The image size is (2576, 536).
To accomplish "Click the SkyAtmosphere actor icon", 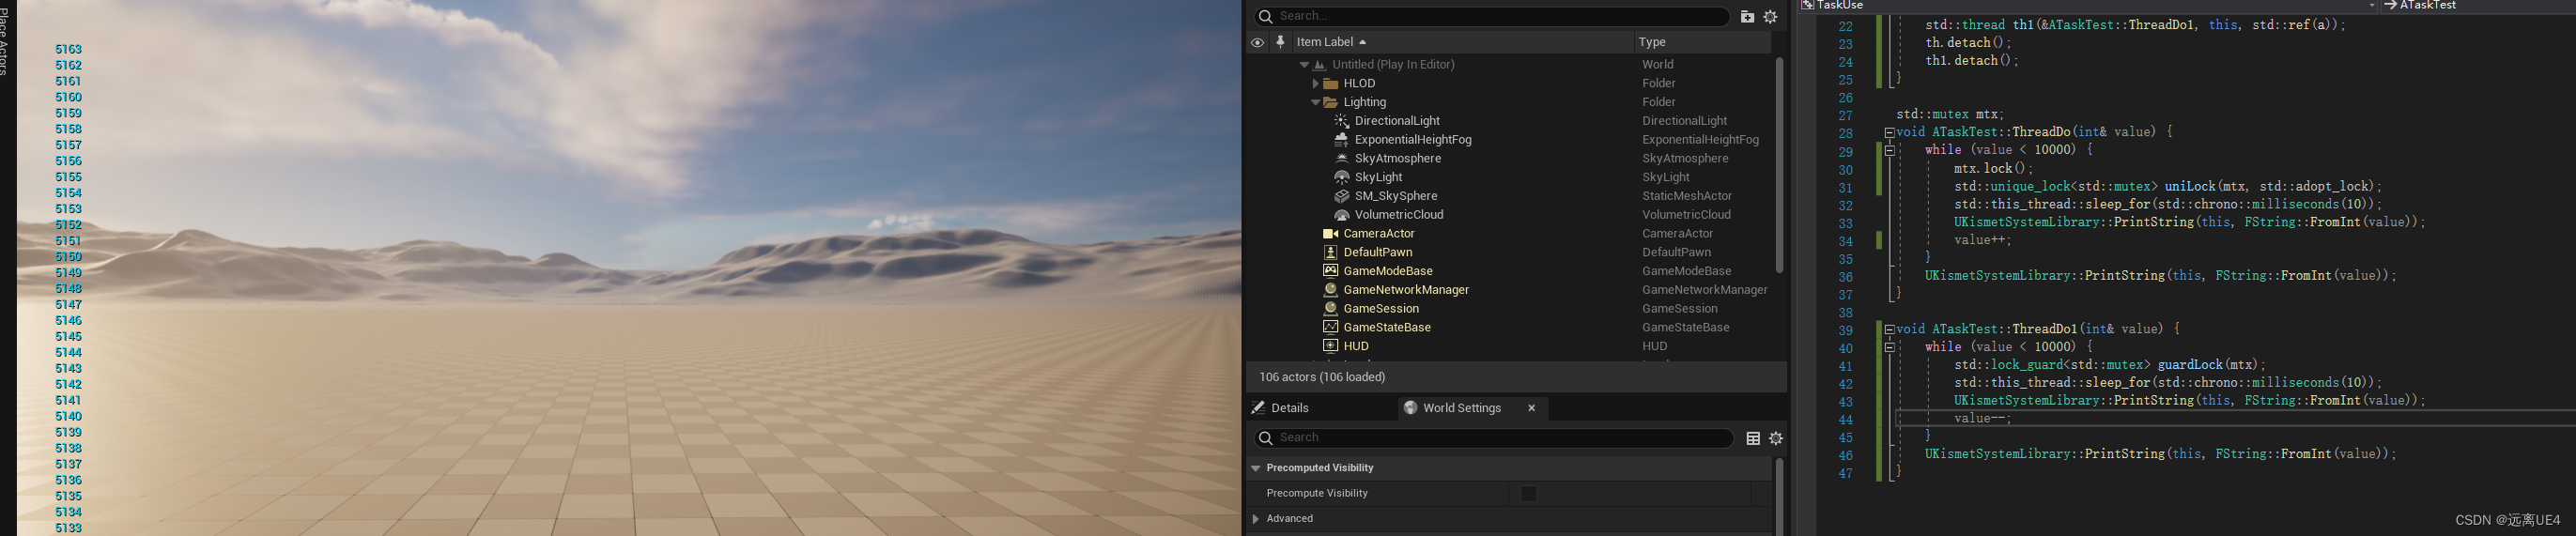I will coord(1342,159).
